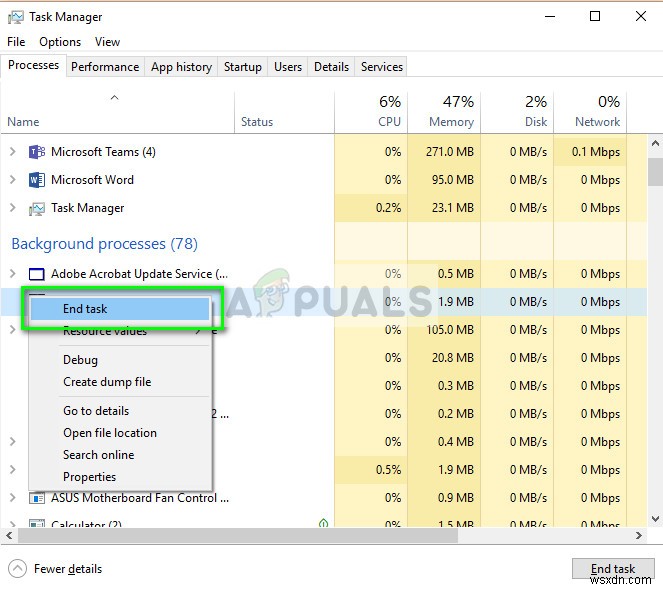Click the horizontal scrollbar thumb
663x590 pixels.
(x=238, y=535)
